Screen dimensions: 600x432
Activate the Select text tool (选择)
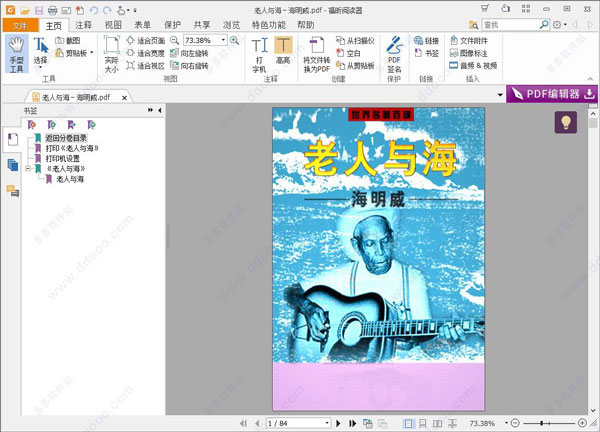[40, 53]
